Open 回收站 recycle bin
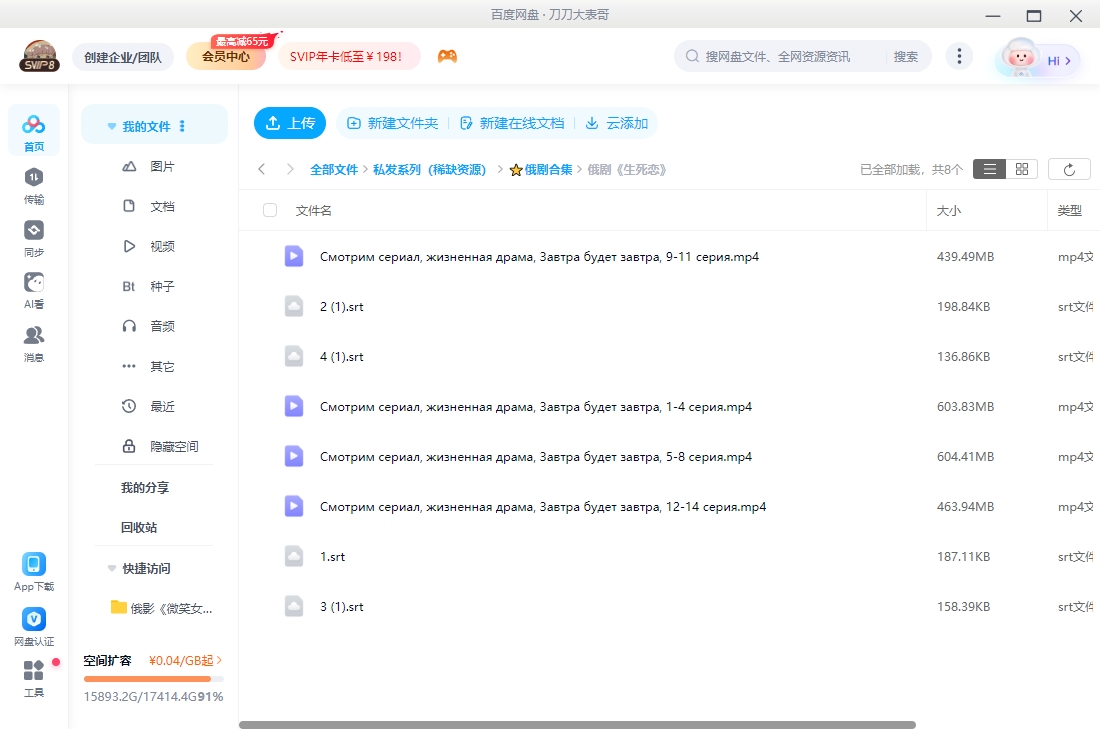Image resolution: width=1100 pixels, height=729 pixels. [x=139, y=528]
